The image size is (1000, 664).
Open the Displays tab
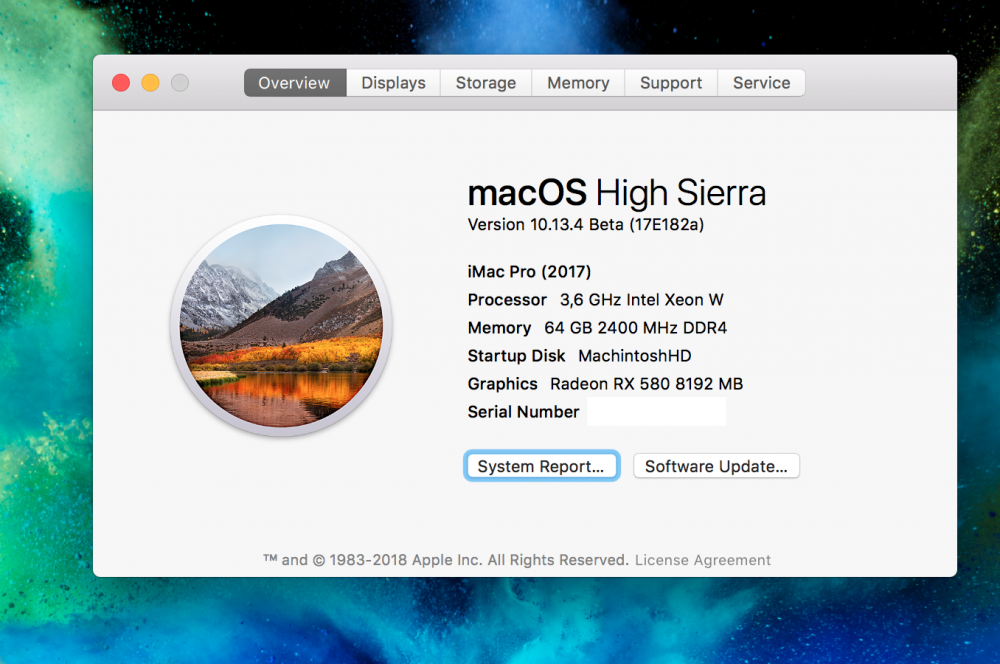coord(393,83)
